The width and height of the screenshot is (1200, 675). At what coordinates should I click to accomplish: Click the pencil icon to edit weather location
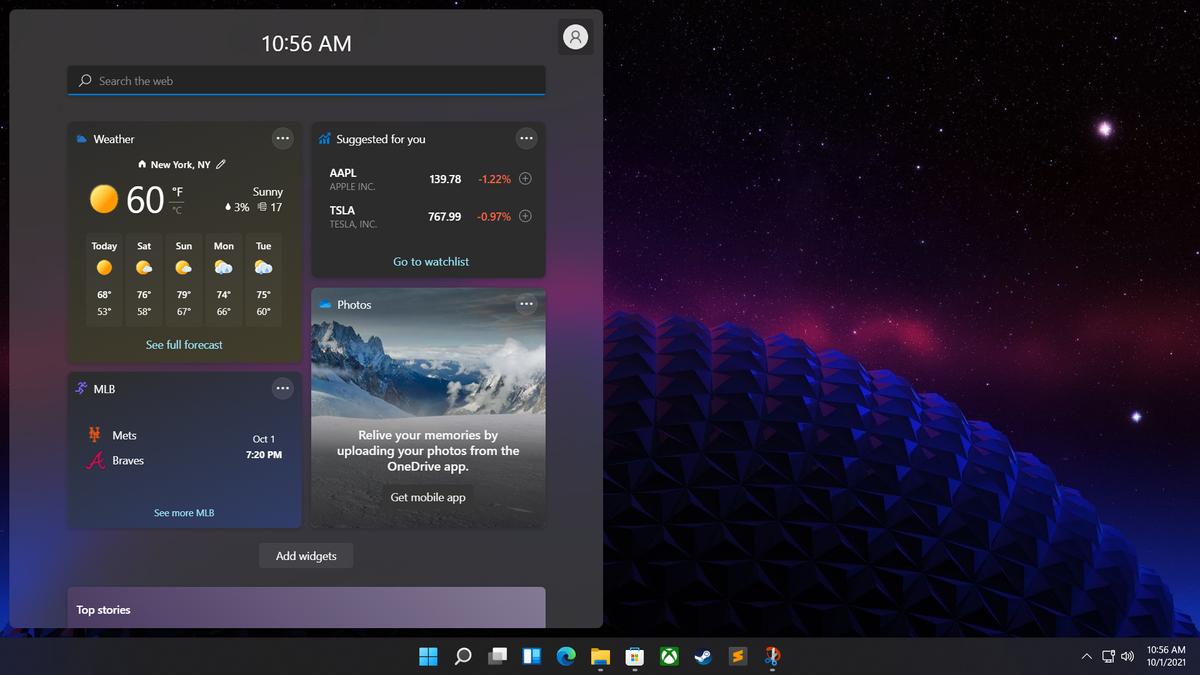click(221, 164)
